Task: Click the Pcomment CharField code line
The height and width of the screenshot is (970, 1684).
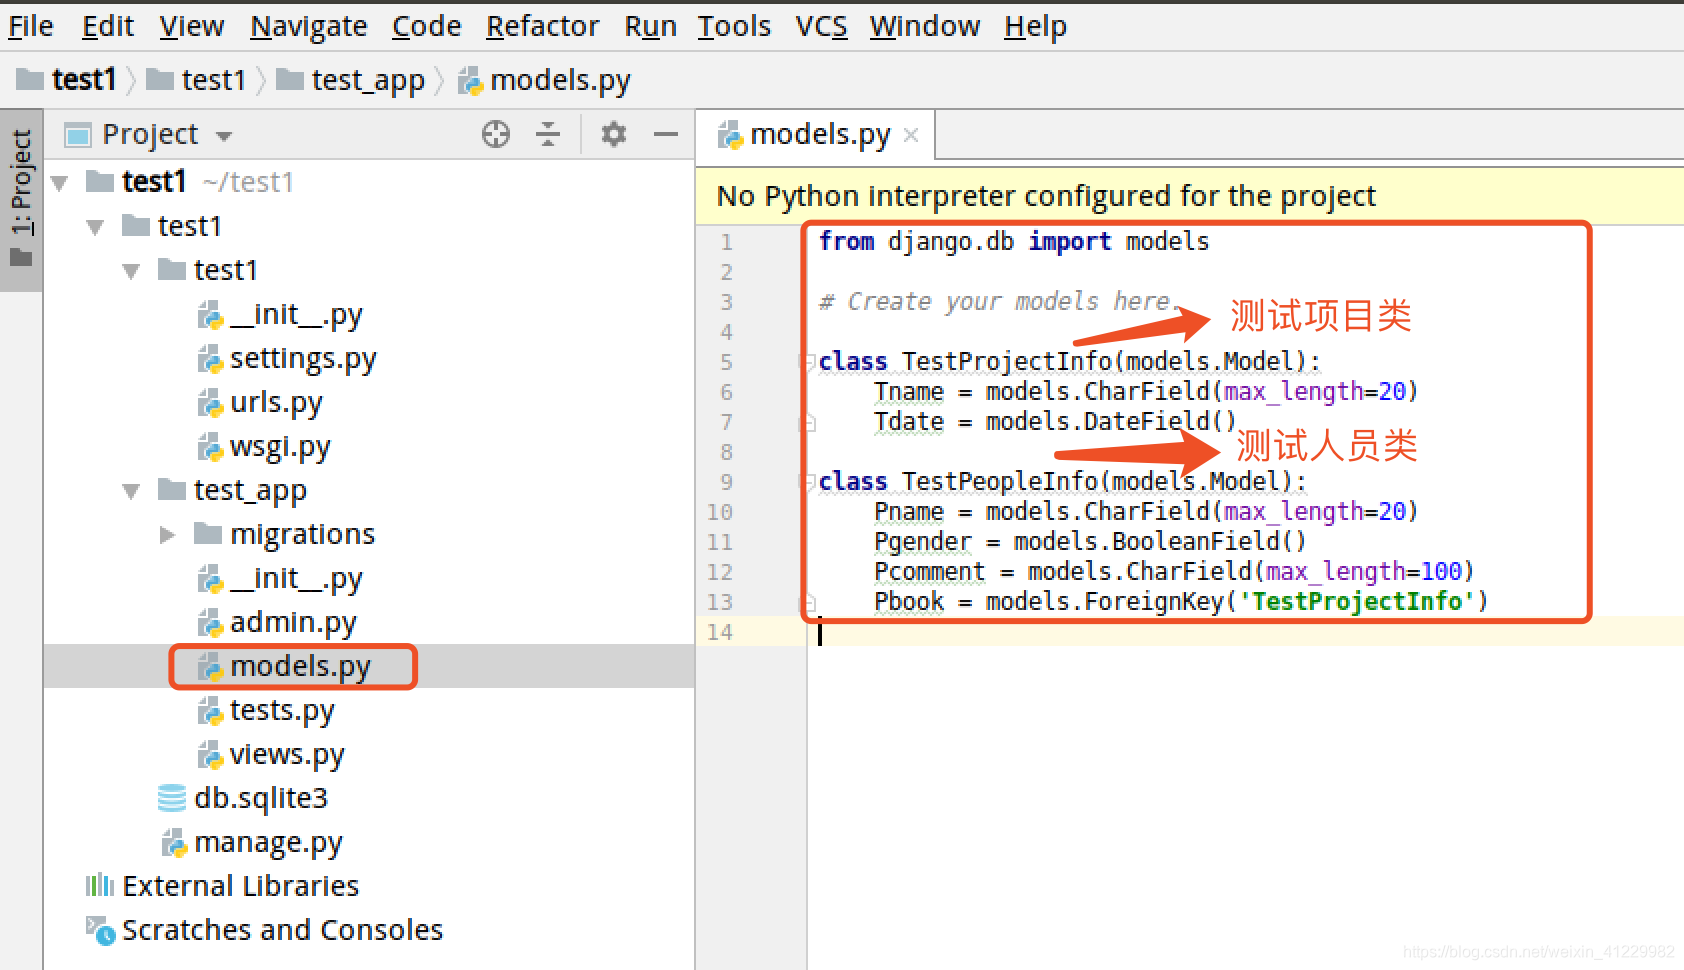Action: [1174, 571]
